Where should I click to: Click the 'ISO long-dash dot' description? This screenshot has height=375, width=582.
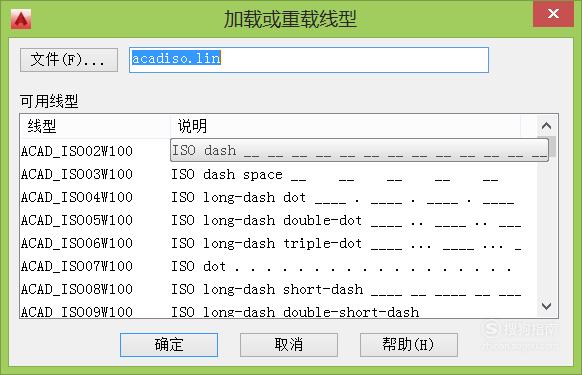coord(343,198)
